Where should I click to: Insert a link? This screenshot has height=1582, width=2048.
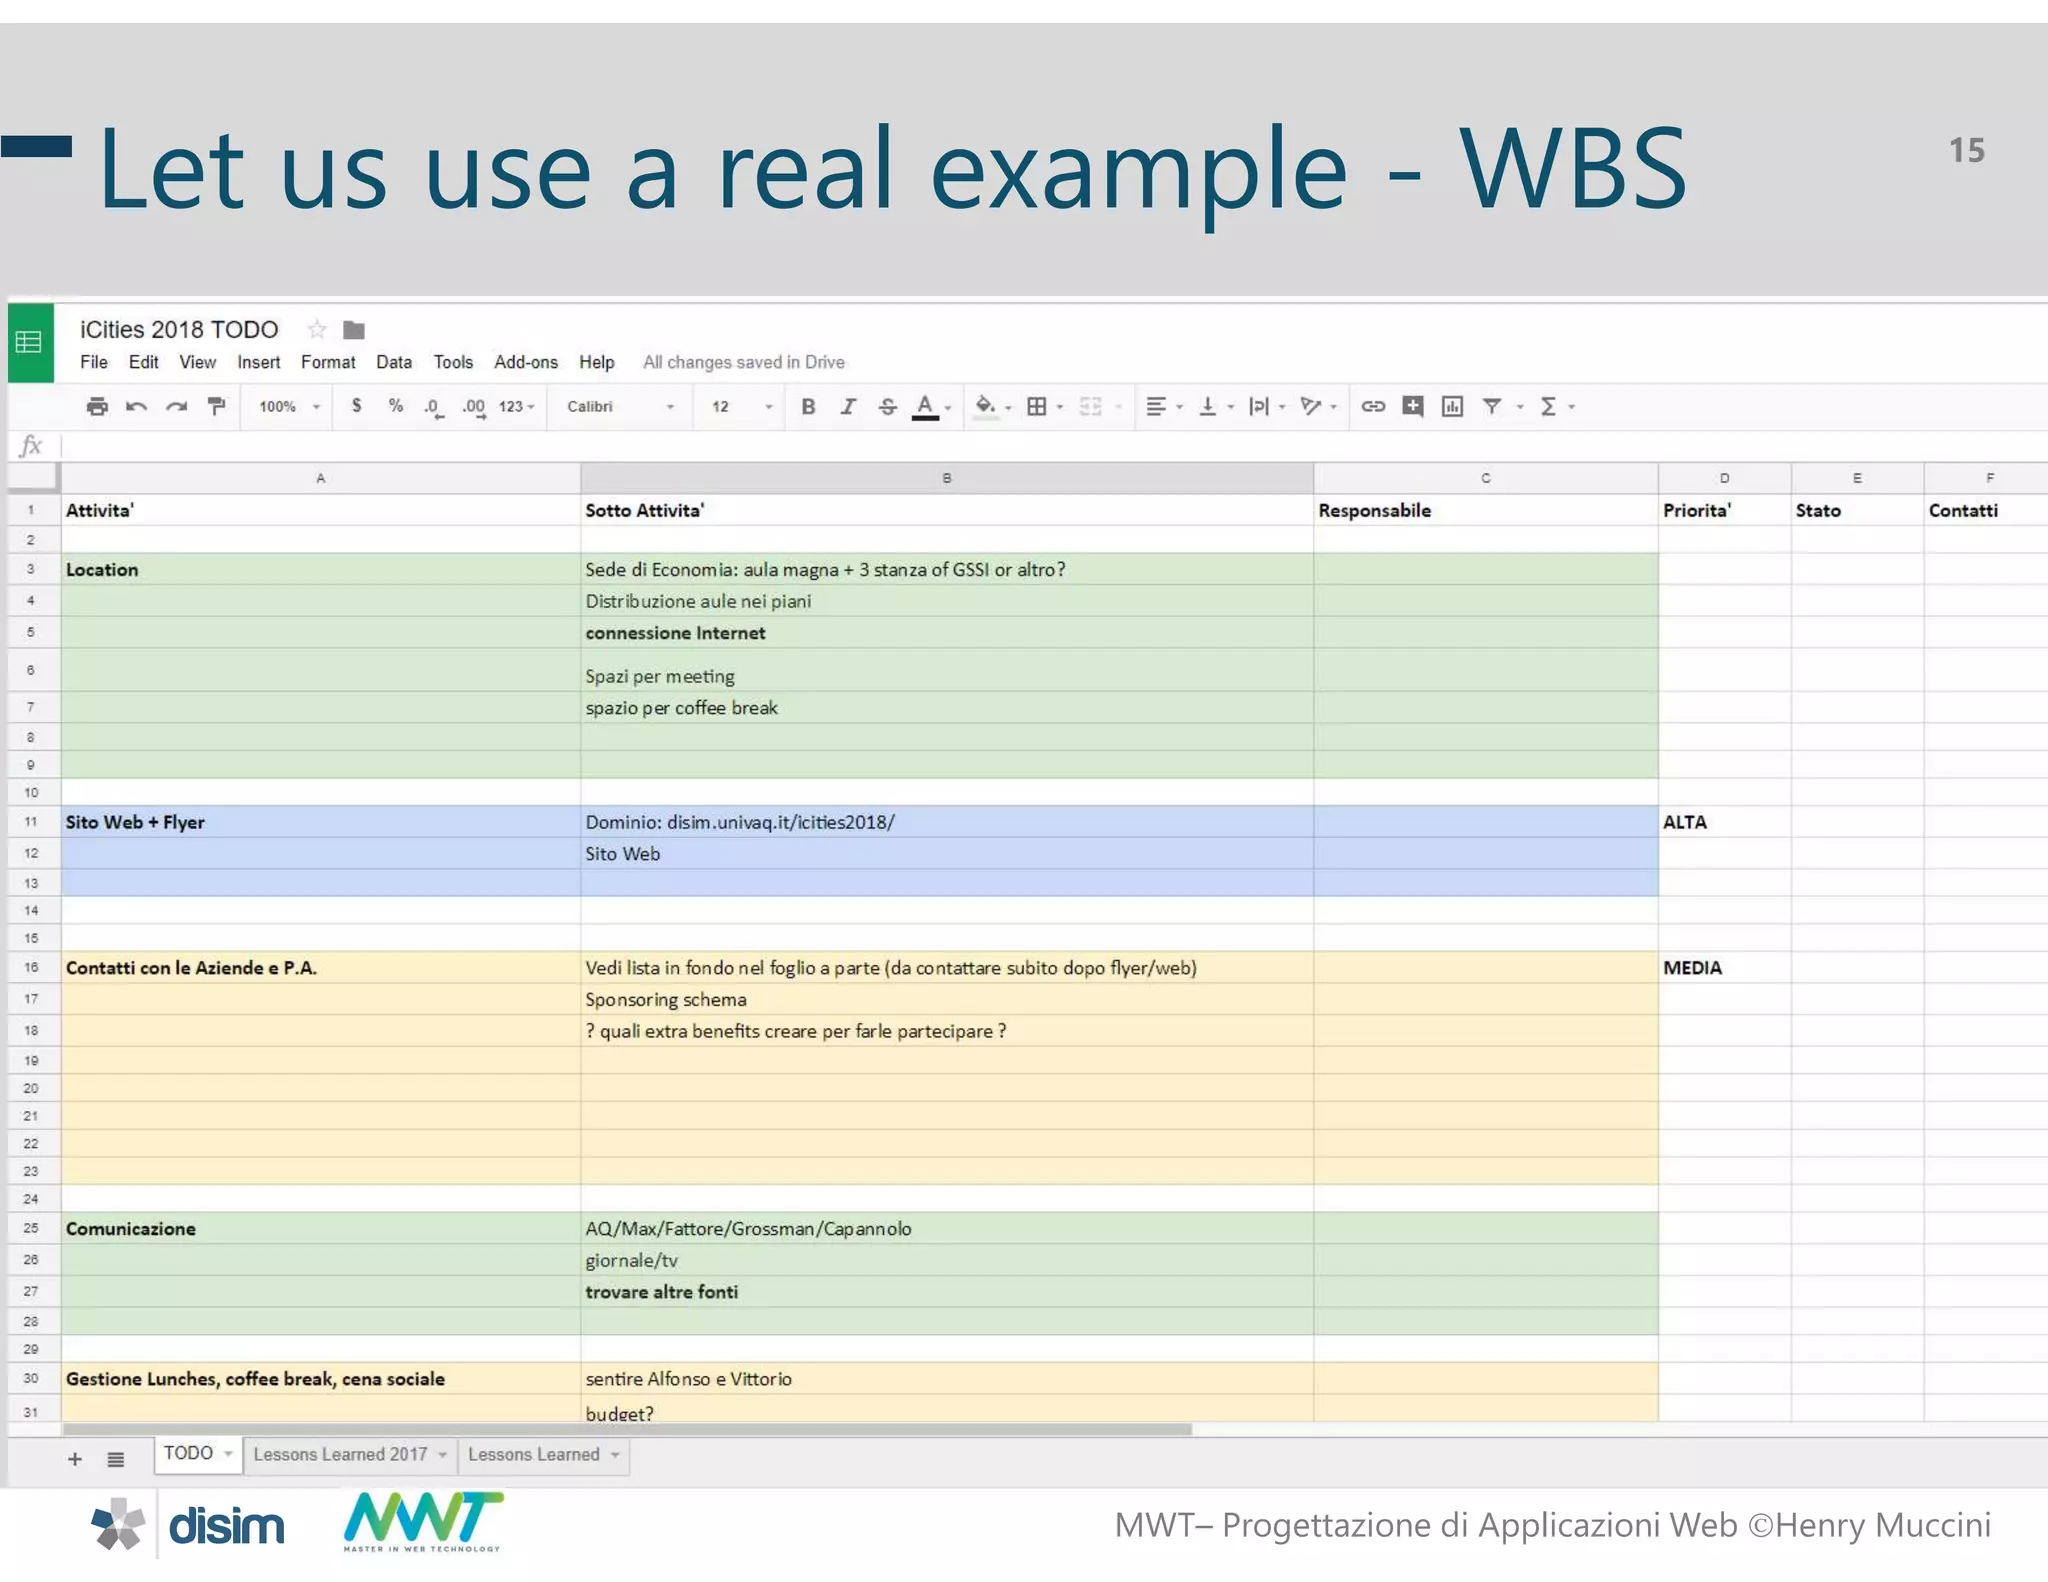(1373, 406)
